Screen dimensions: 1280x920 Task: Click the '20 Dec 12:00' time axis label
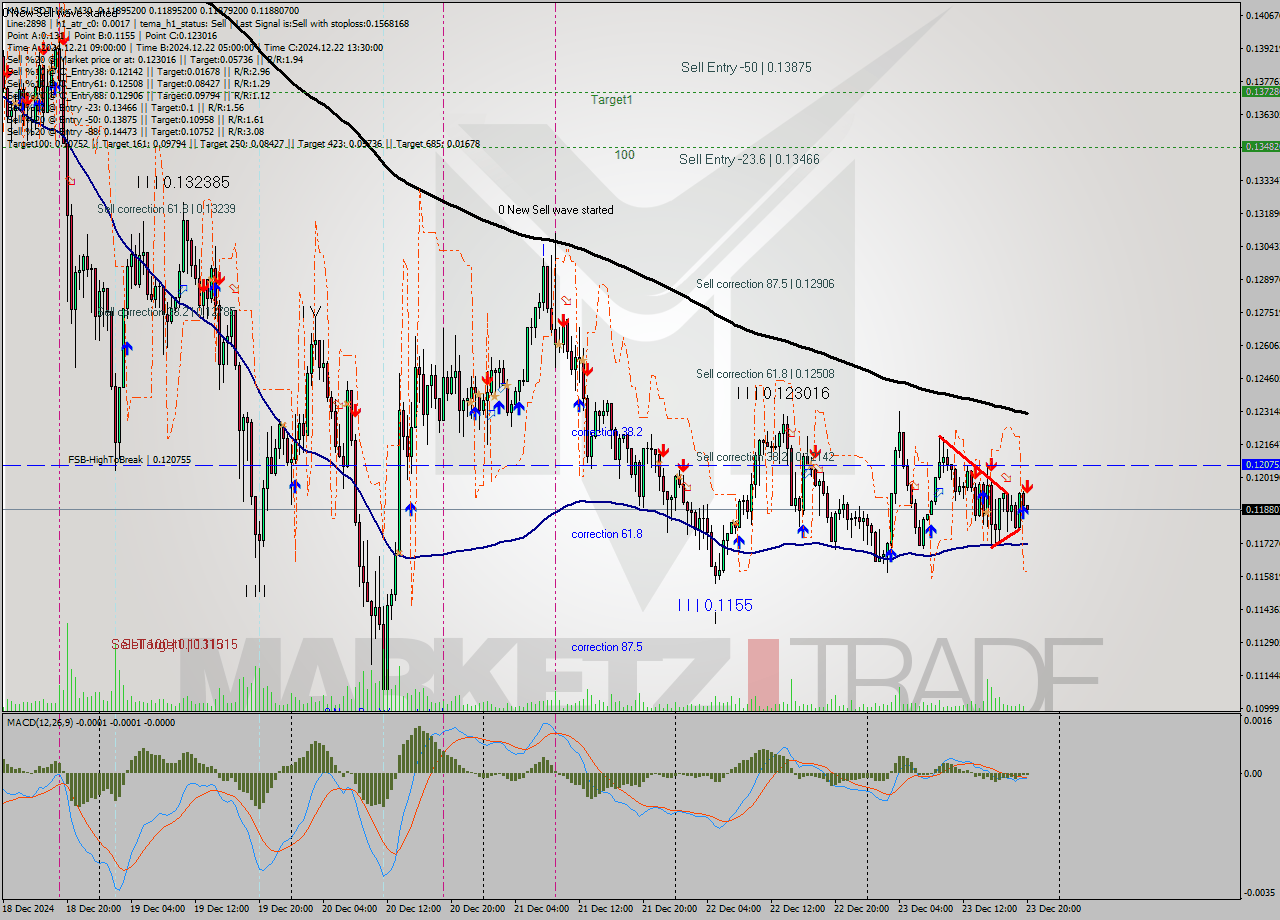pyautogui.click(x=415, y=908)
